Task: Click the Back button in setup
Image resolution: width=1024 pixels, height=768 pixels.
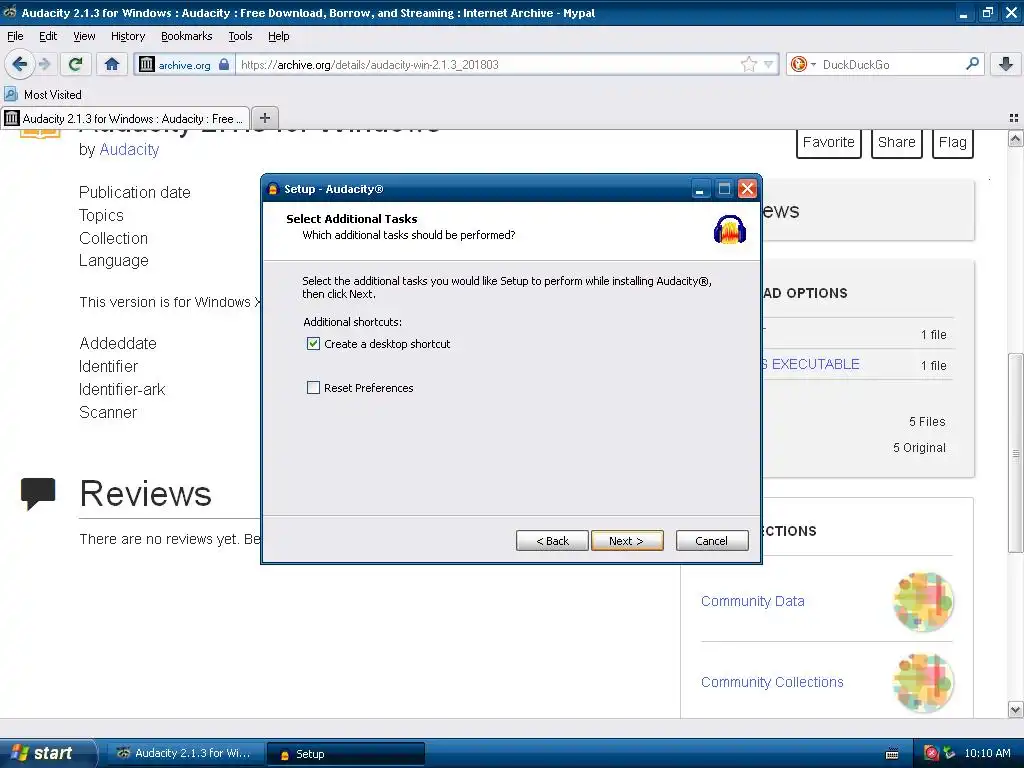Action: coord(552,540)
